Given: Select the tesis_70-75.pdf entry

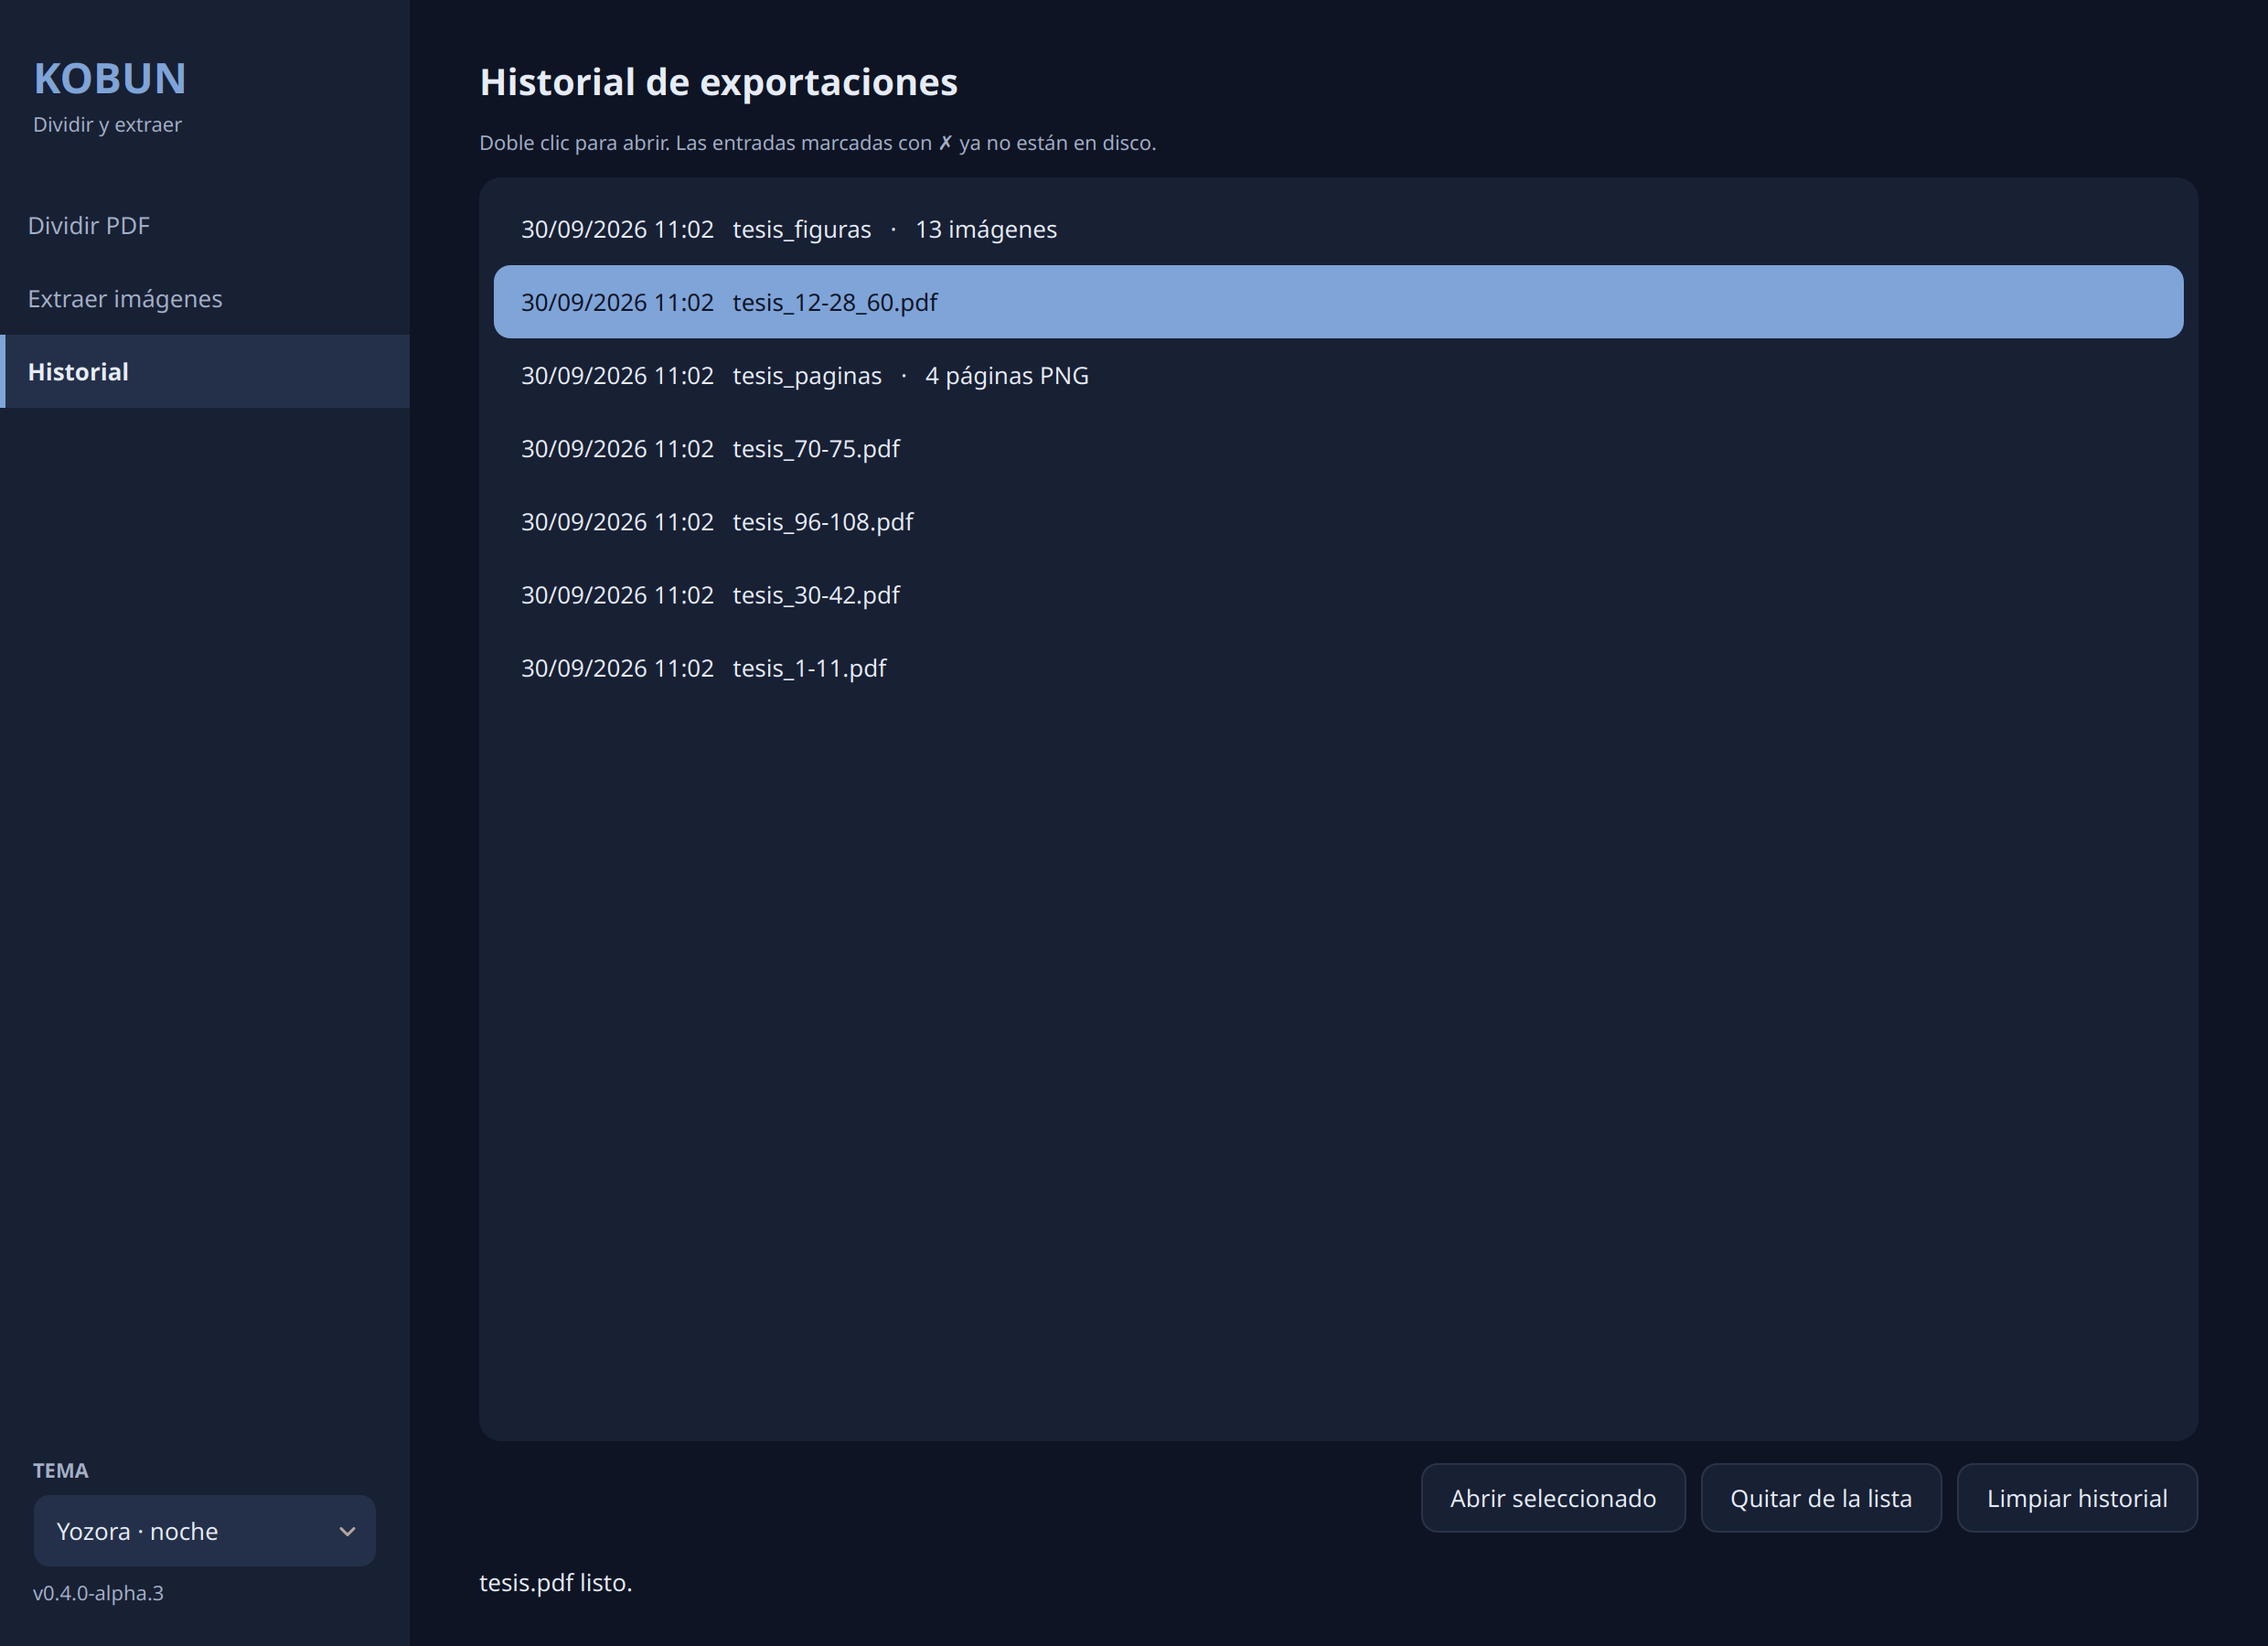Looking at the screenshot, I should click(x=1338, y=448).
